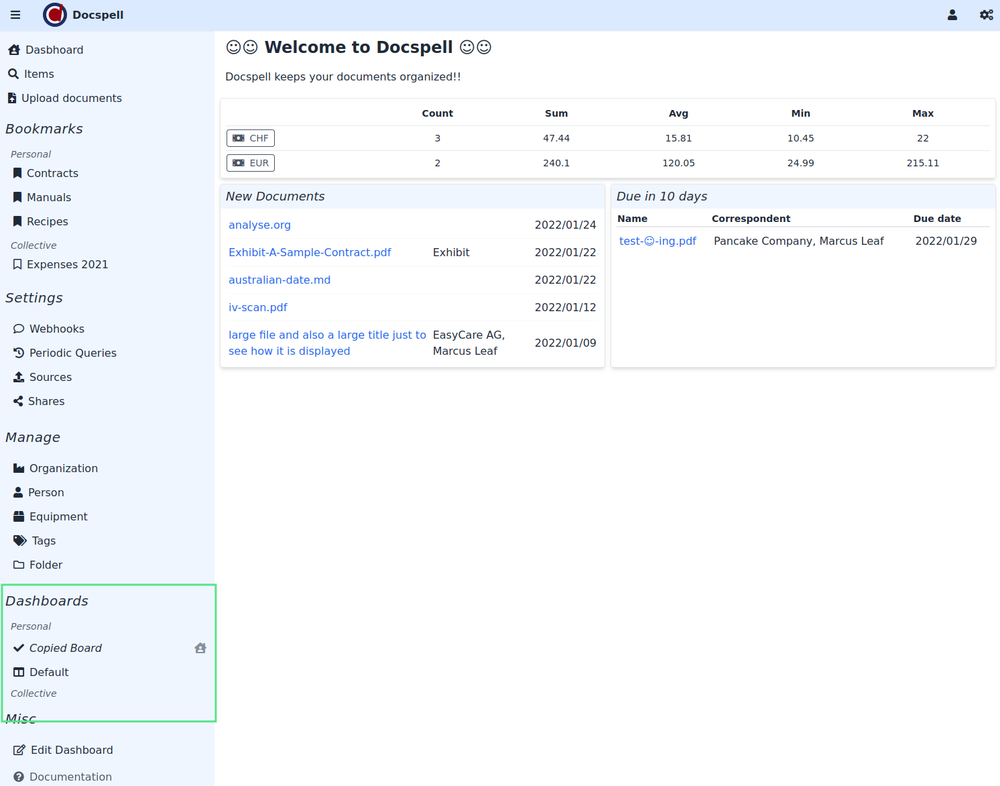Open Upload documents page
The image size is (1000, 786).
pyautogui.click(x=71, y=98)
